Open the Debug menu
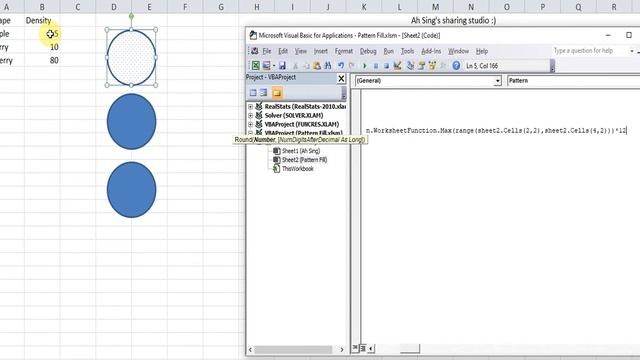 pyautogui.click(x=368, y=51)
